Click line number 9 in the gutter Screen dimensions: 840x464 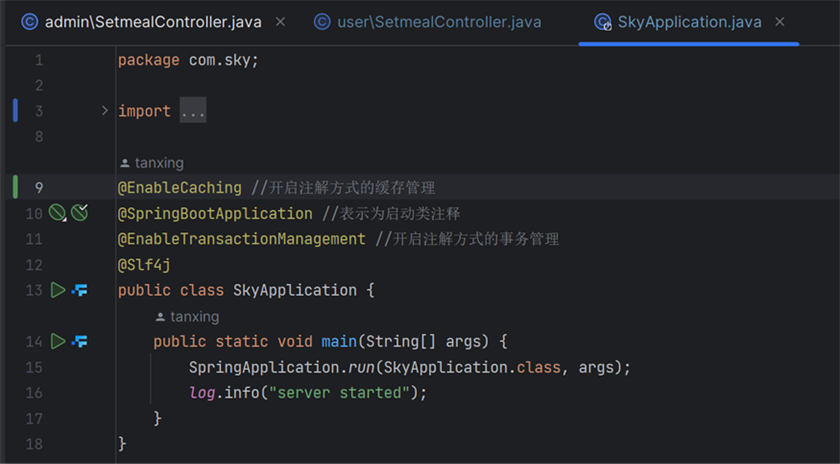click(x=39, y=188)
